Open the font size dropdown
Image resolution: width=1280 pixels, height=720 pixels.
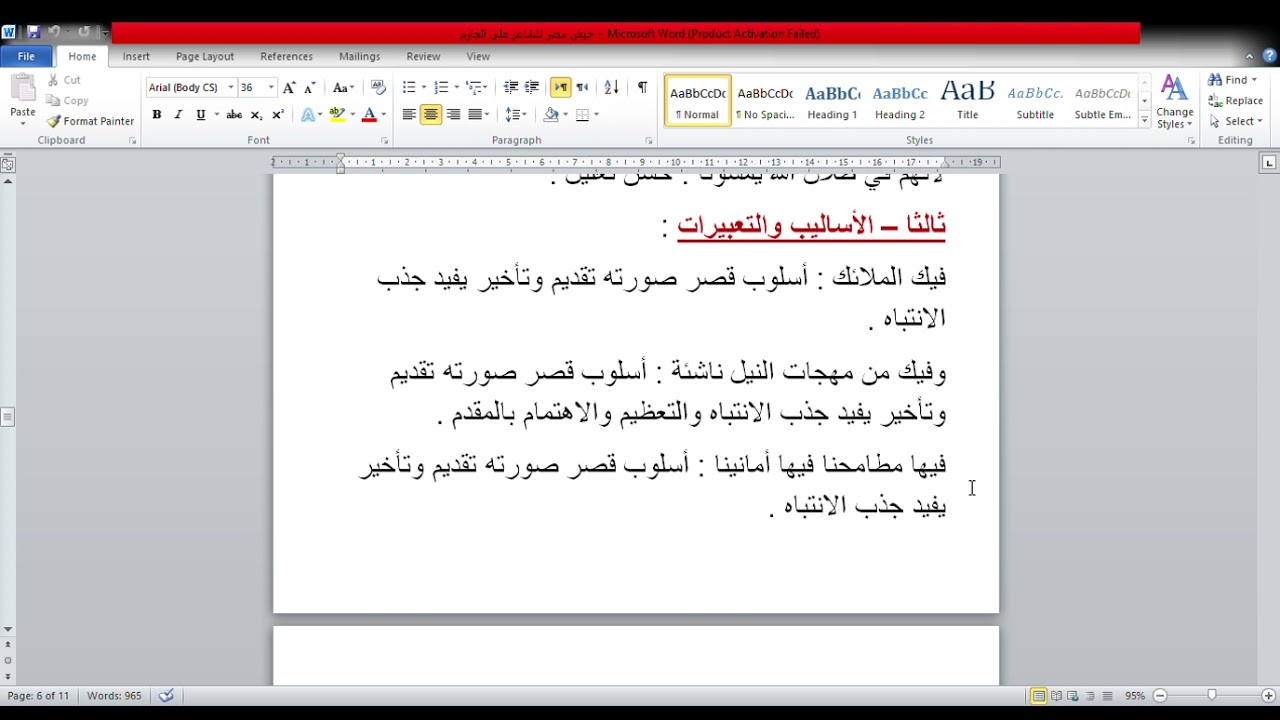point(271,88)
